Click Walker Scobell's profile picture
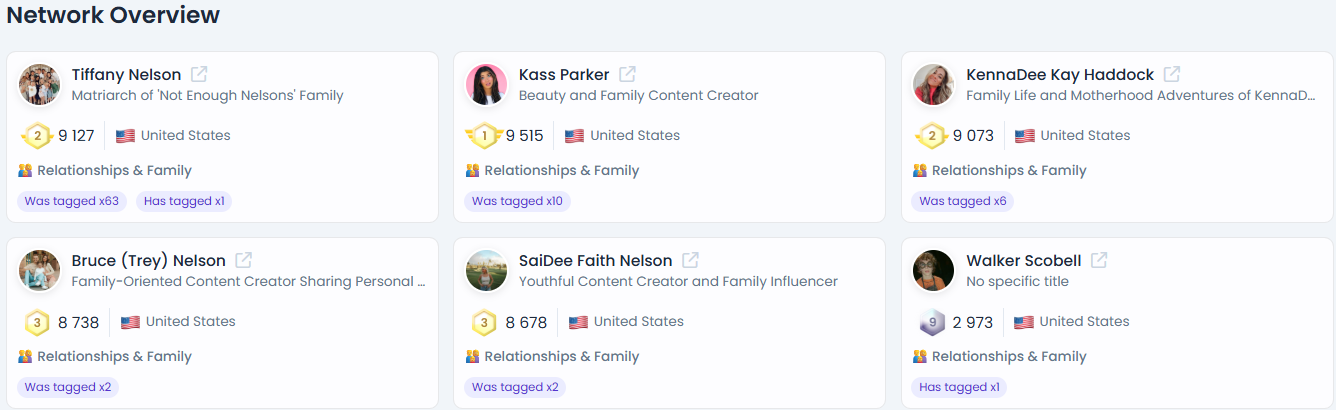Screen dimensions: 1336x410 (x=933, y=270)
